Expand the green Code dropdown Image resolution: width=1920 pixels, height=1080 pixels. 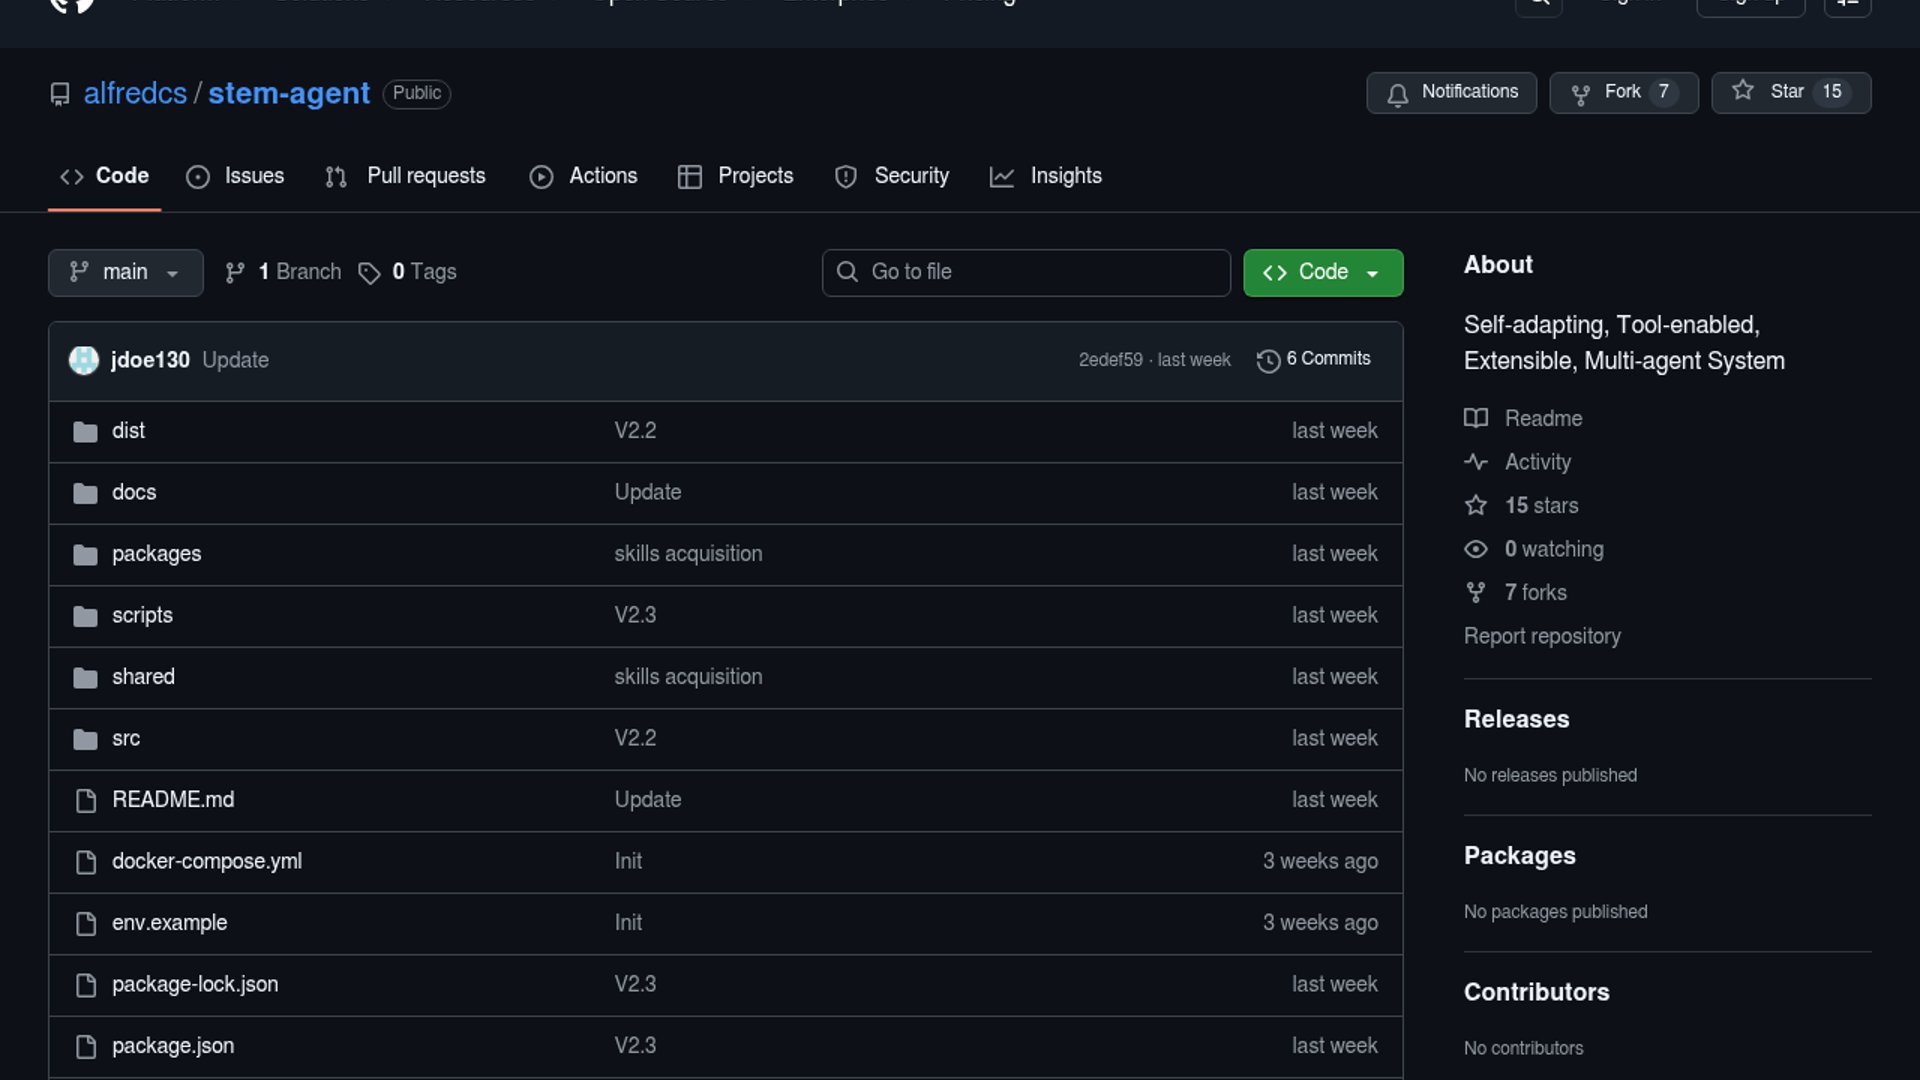1322,272
